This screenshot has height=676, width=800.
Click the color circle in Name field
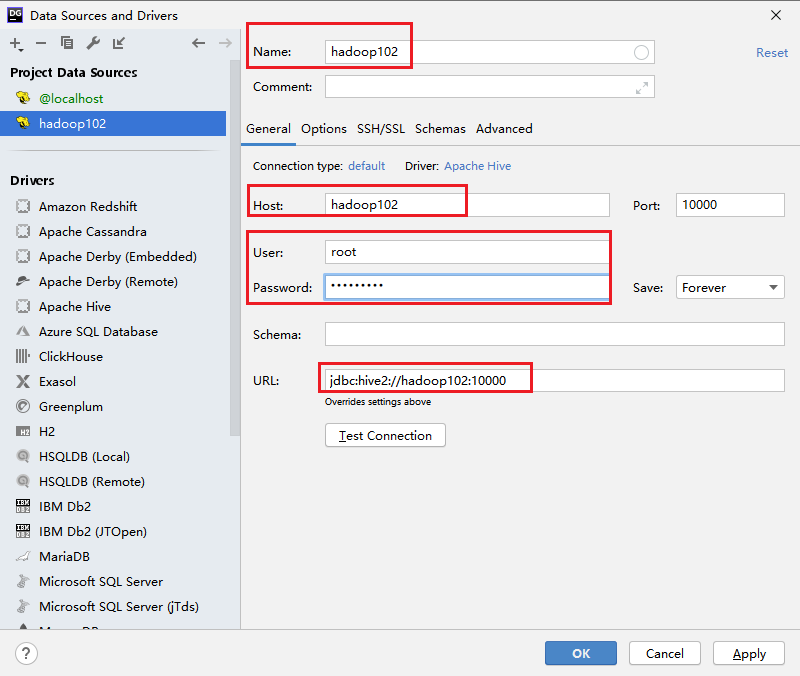[x=641, y=52]
